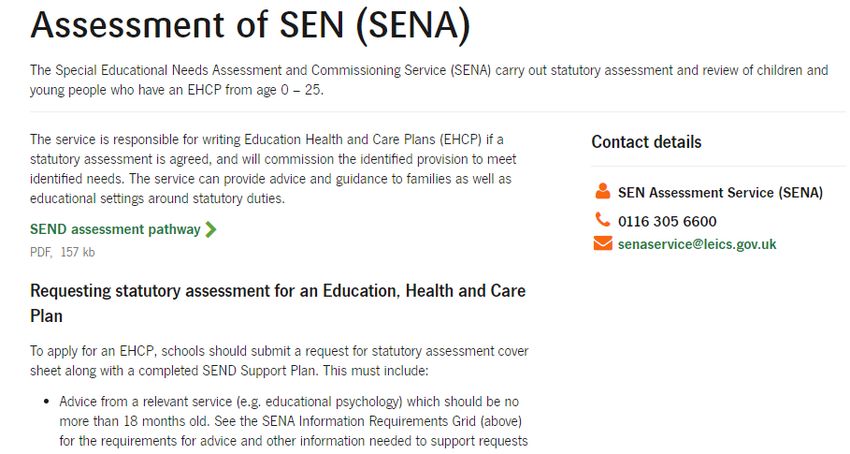Click the words 'Education Health and Care Plans (EHCP)'
The width and height of the screenshot is (850, 454).
363,139
